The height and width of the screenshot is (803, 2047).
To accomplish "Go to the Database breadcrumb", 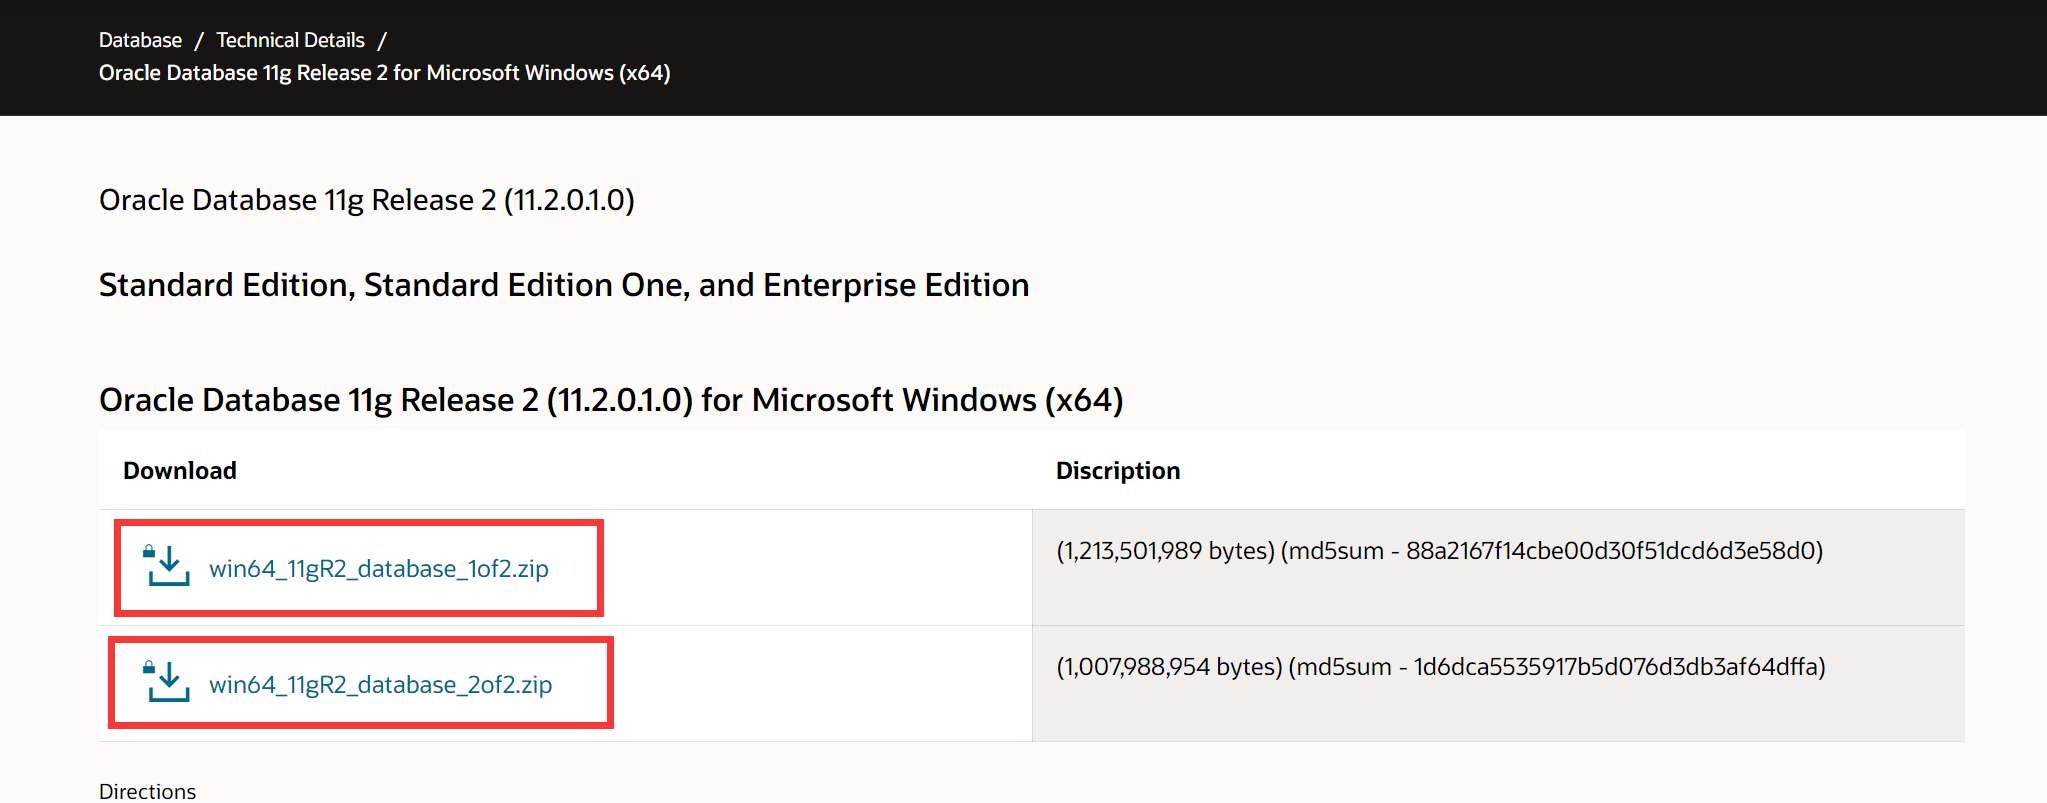I will (x=140, y=40).
